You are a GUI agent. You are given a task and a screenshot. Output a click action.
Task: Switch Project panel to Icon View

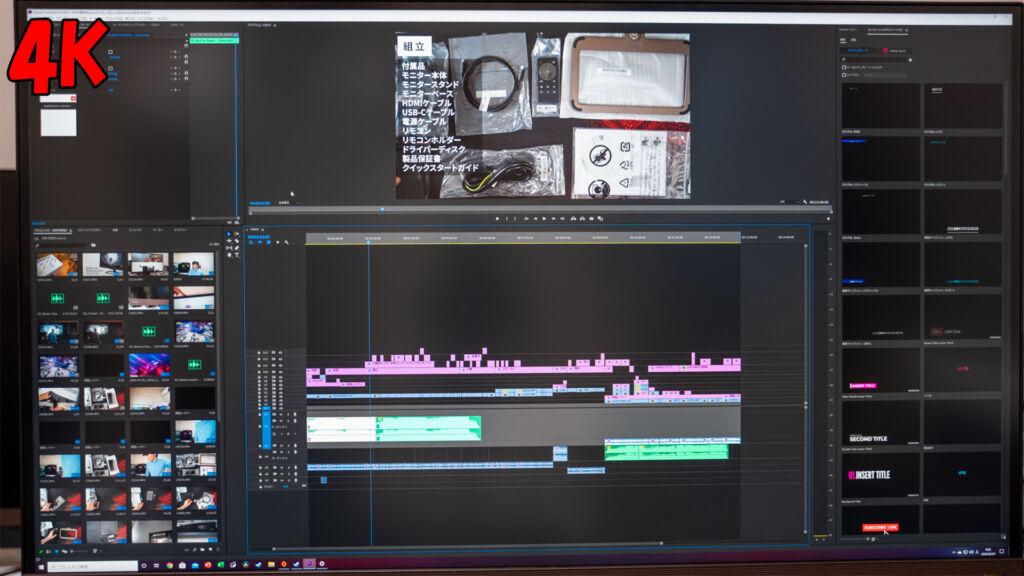pyautogui.click(x=57, y=552)
